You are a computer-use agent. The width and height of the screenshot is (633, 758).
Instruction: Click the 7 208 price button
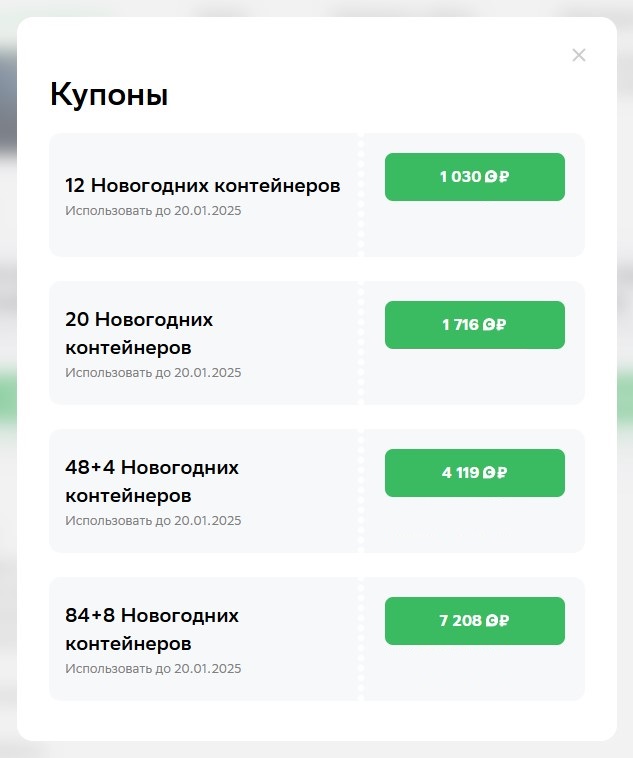[x=474, y=621]
